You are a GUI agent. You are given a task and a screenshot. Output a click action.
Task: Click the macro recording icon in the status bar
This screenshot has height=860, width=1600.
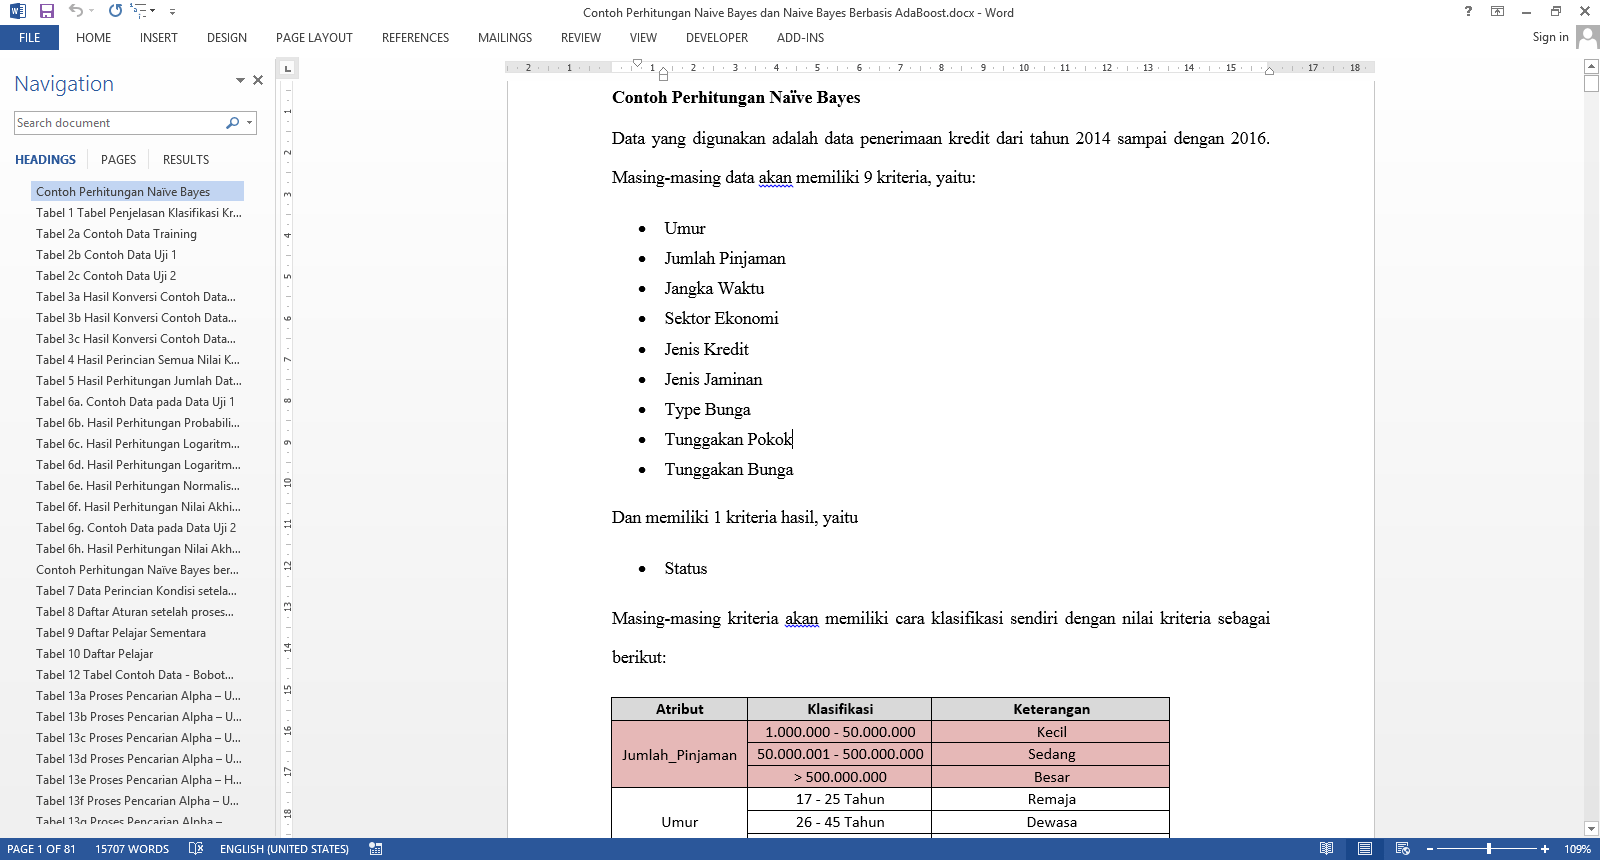tap(376, 849)
